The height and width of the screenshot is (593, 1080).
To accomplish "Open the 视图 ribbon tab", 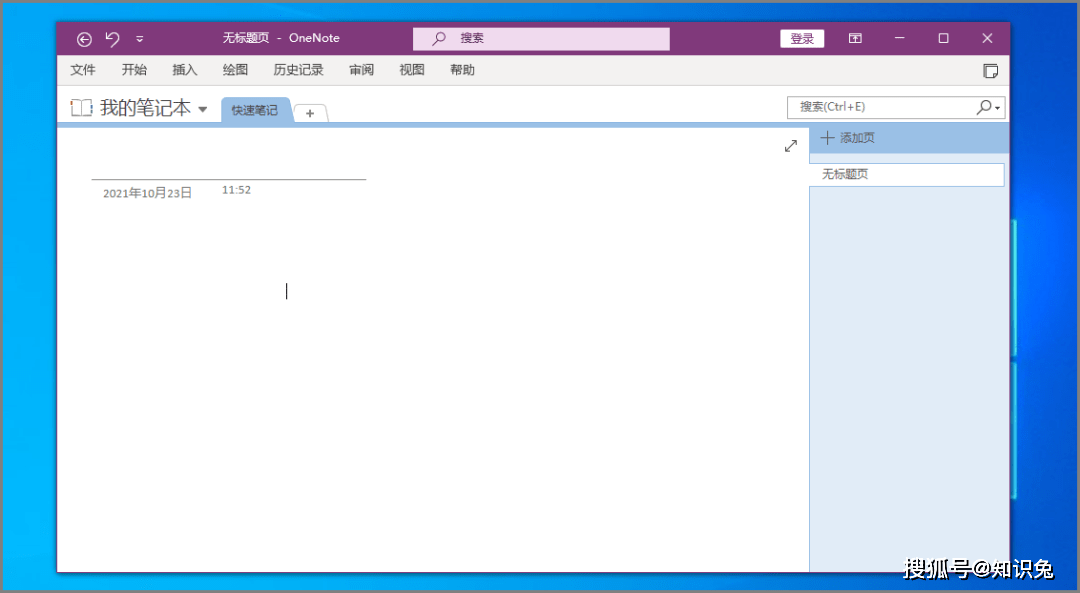I will point(412,70).
